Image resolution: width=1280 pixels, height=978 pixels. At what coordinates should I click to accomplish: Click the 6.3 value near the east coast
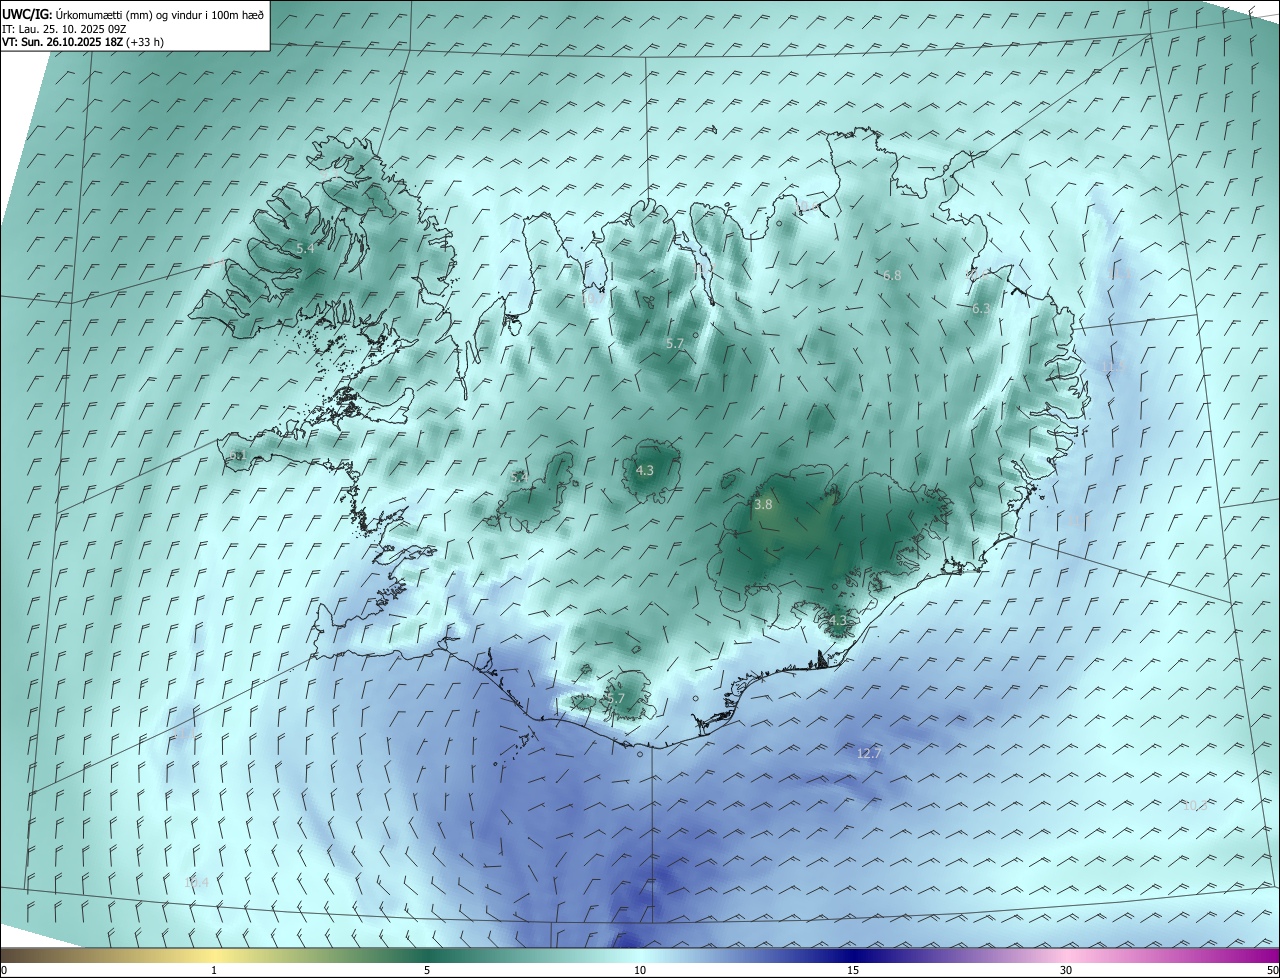[x=981, y=309]
